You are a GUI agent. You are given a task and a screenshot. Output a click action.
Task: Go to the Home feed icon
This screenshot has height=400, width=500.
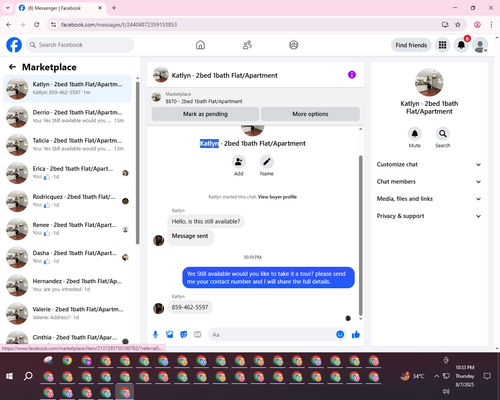pyautogui.click(x=200, y=45)
